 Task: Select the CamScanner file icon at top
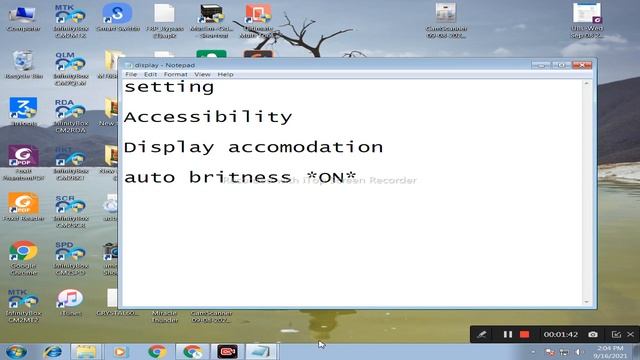pyautogui.click(x=446, y=21)
